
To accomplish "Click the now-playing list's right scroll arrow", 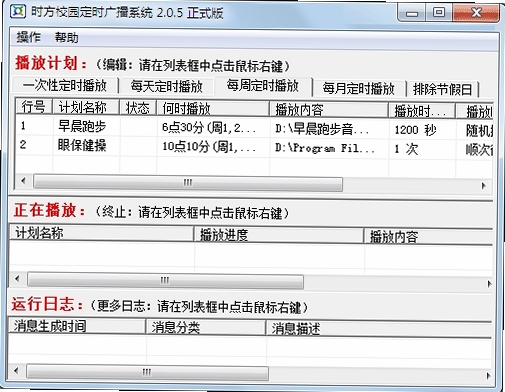I will (x=489, y=284).
